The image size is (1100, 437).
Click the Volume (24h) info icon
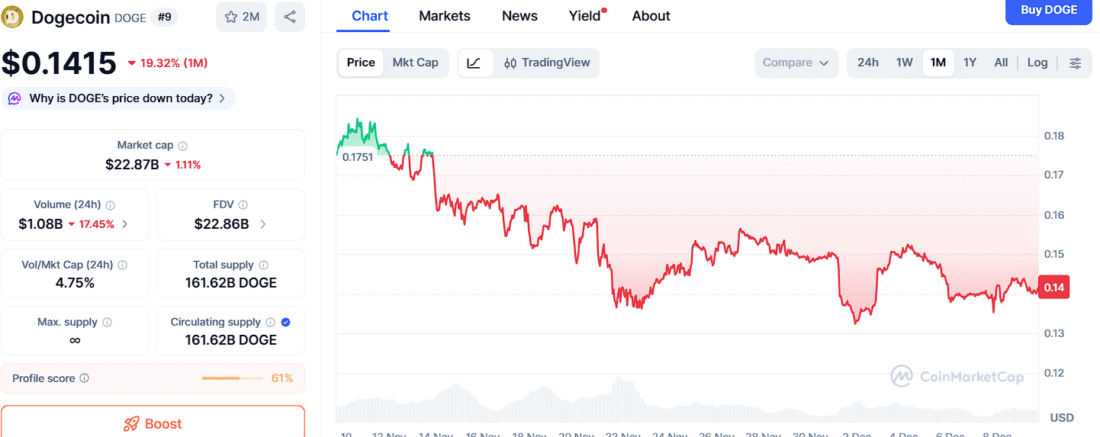point(110,205)
